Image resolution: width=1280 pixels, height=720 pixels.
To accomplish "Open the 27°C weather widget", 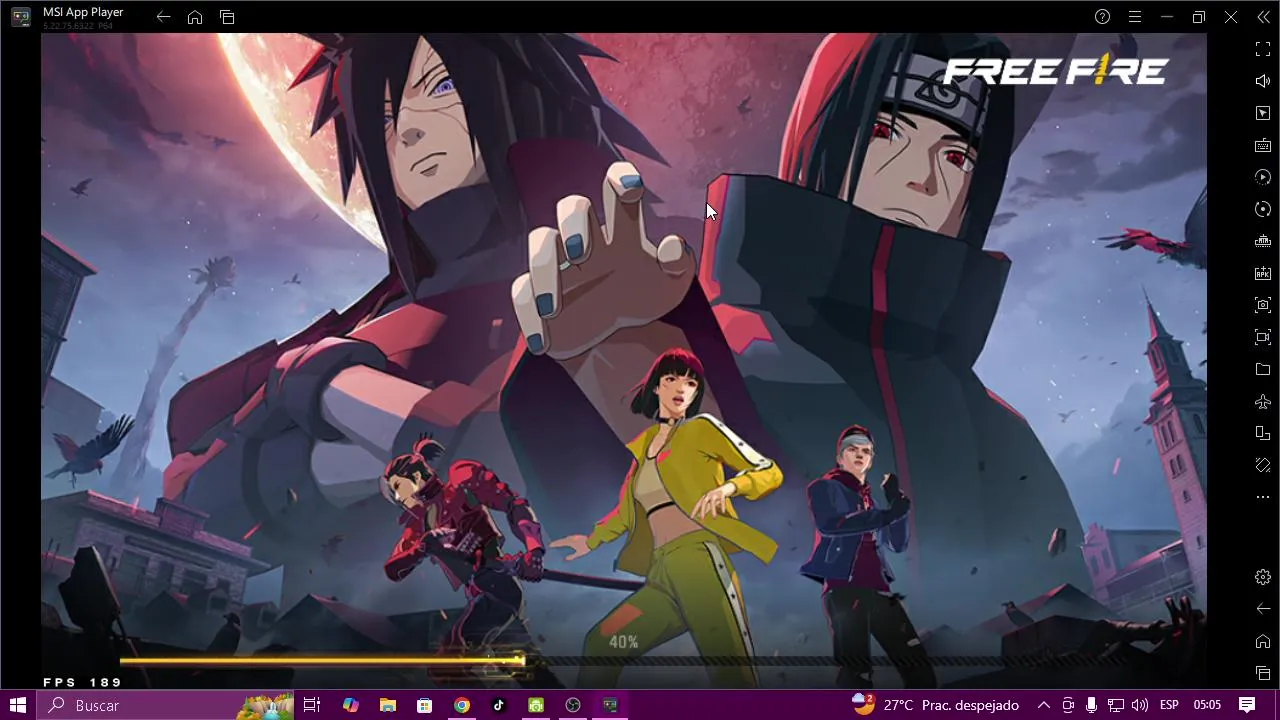I will click(x=935, y=705).
